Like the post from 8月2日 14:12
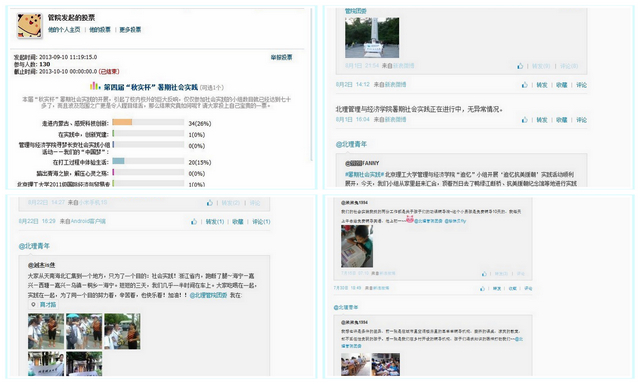This screenshot has width=640, height=384. [x=524, y=85]
